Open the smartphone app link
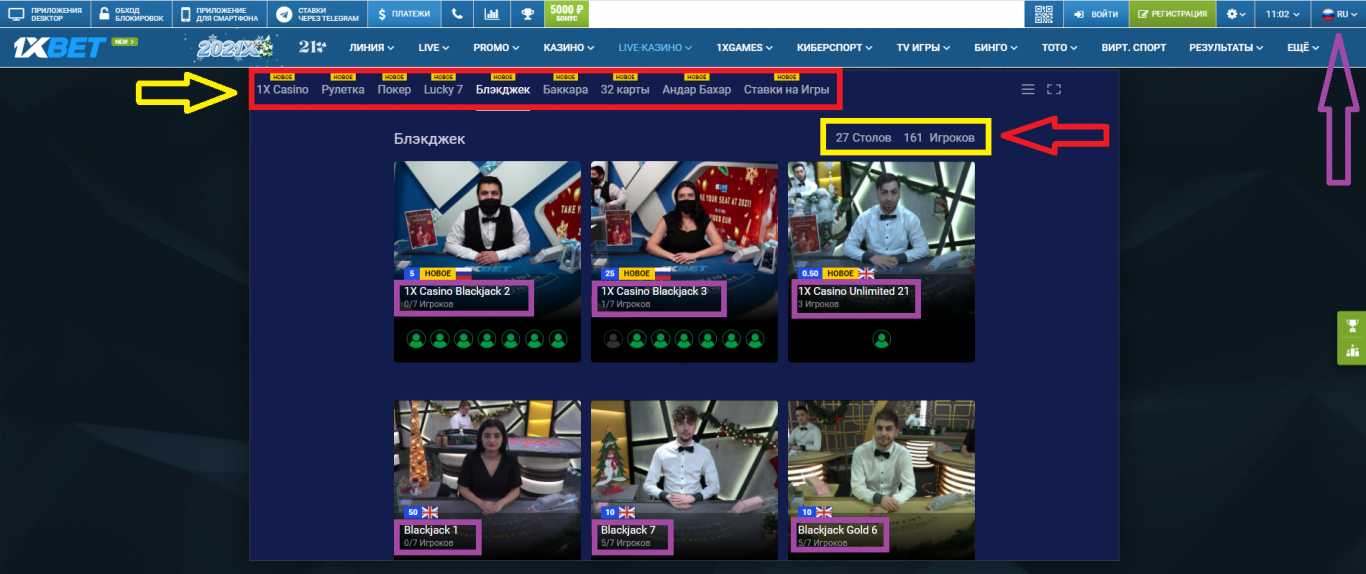Viewport: 1366px width, 574px height. click(220, 14)
